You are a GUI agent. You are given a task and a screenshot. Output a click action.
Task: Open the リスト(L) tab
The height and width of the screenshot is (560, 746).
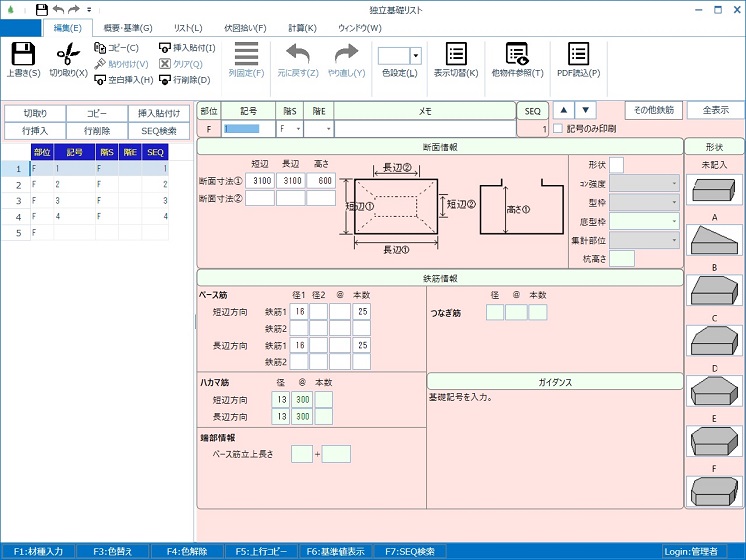188,28
